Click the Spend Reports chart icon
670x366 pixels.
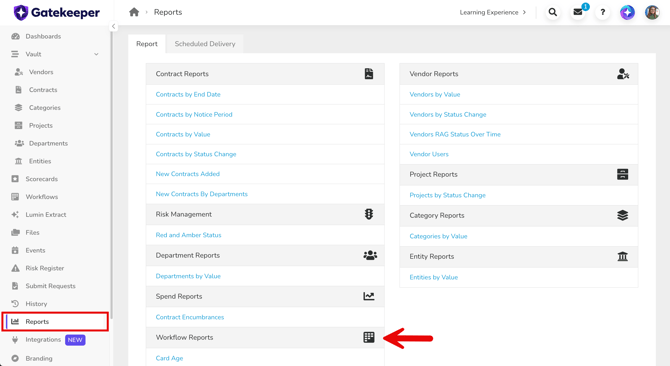369,296
